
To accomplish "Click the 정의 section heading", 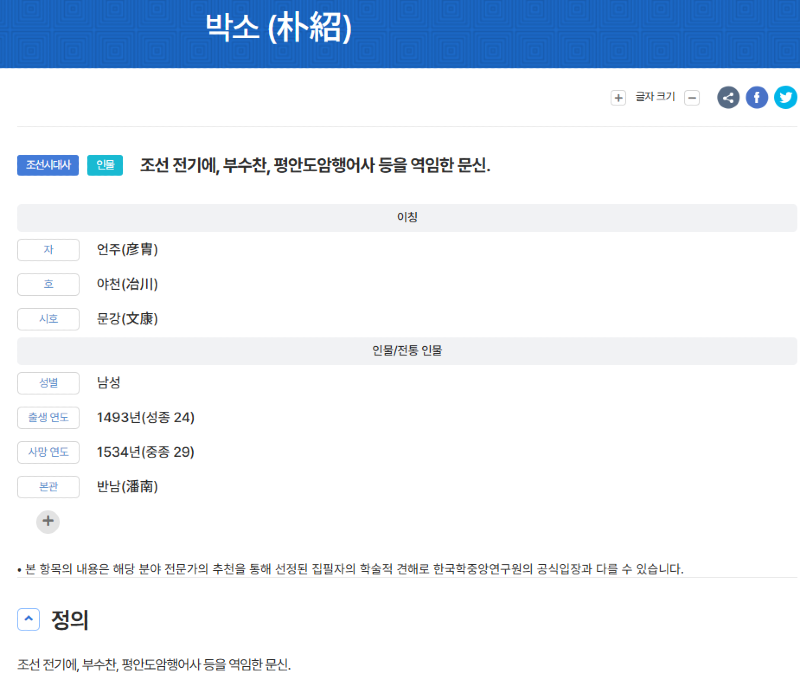I will [x=70, y=620].
